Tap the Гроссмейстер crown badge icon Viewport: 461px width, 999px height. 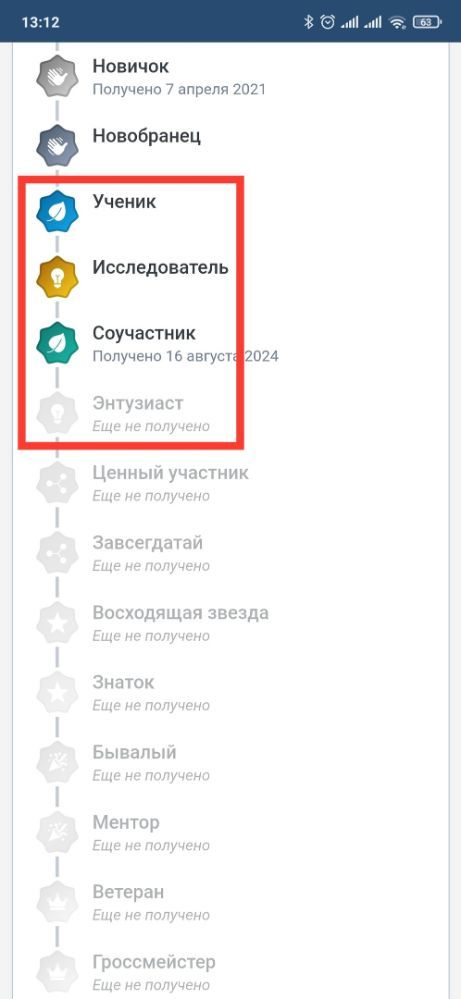point(57,972)
